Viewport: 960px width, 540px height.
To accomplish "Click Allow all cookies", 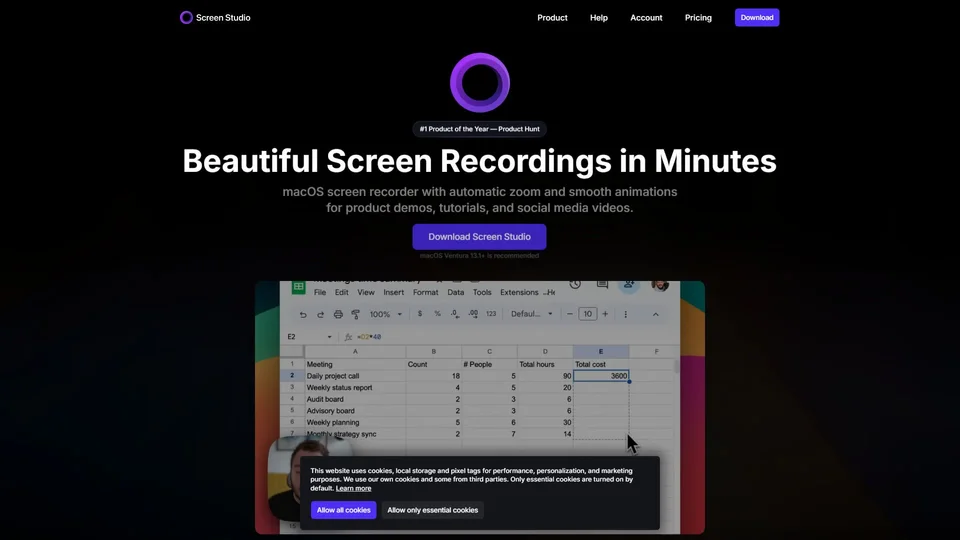I will (x=343, y=510).
